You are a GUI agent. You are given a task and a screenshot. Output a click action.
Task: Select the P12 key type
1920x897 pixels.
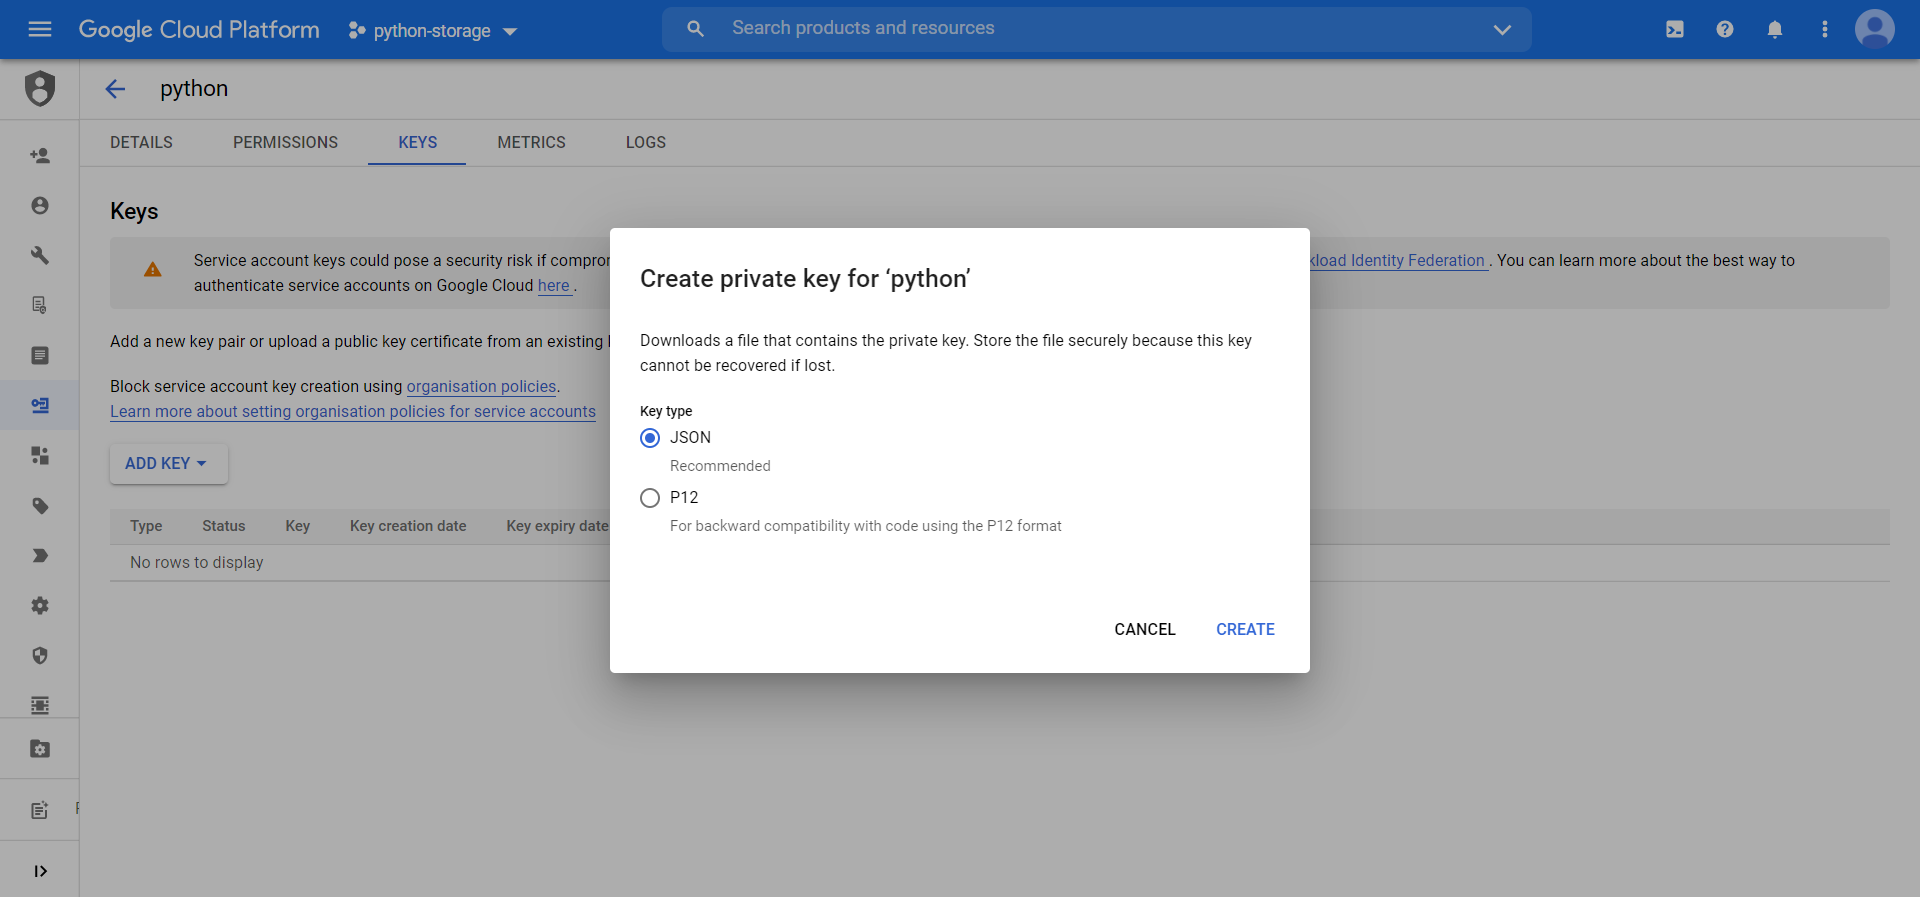pos(650,498)
